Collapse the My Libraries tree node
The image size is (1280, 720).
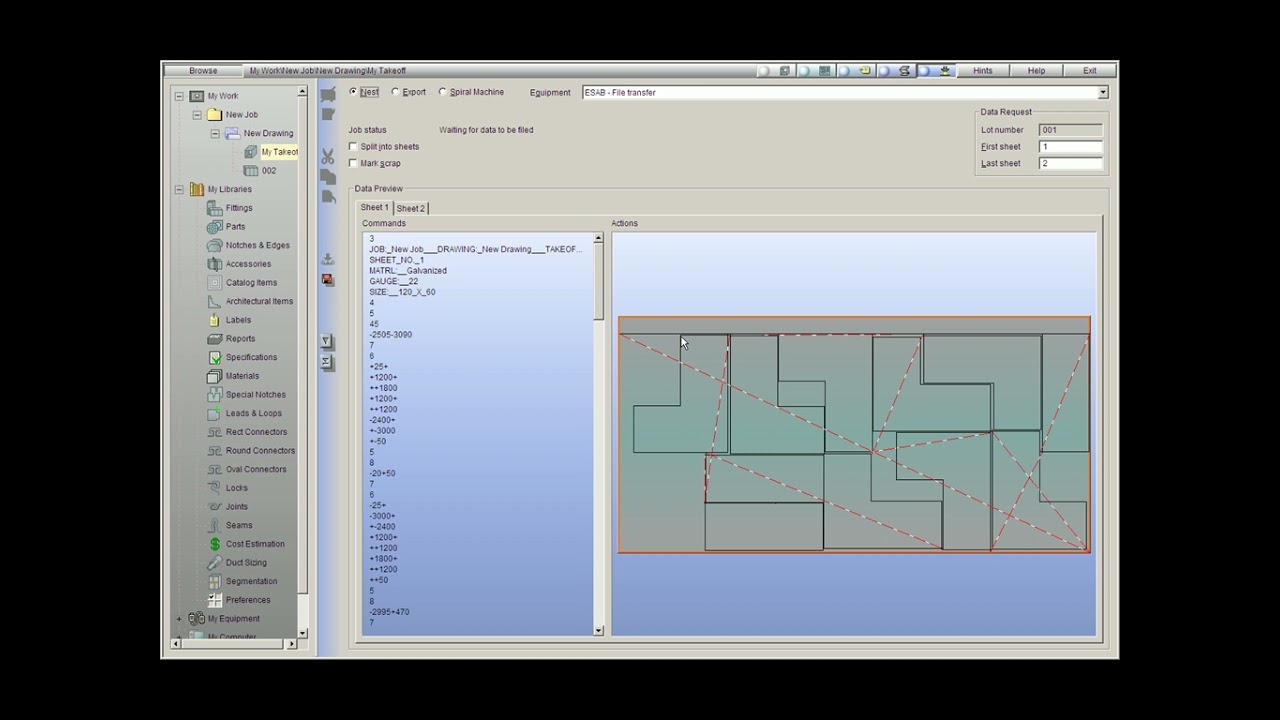[179, 189]
